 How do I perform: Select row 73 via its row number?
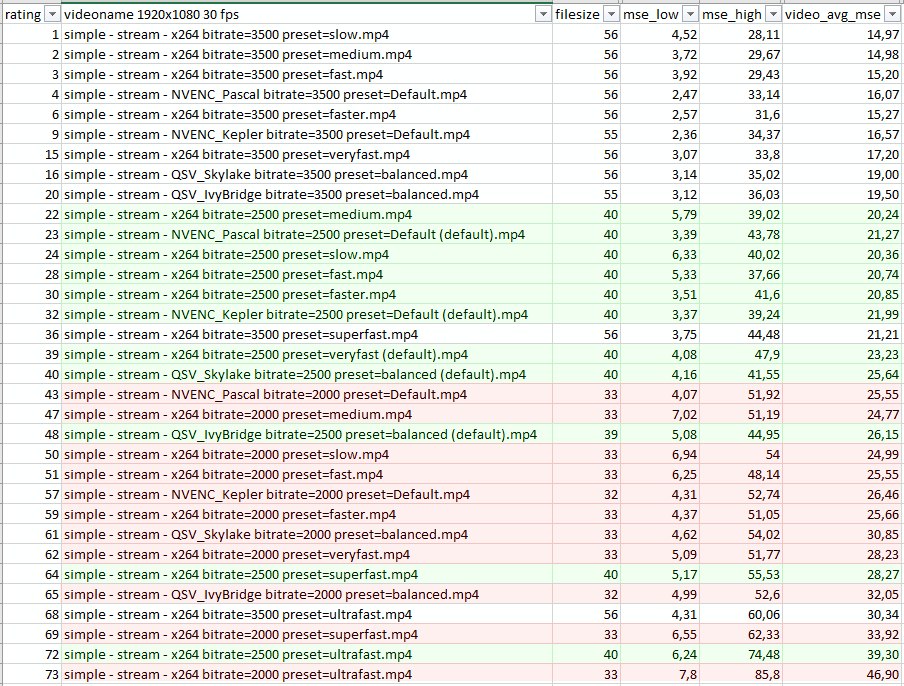(x=30, y=675)
